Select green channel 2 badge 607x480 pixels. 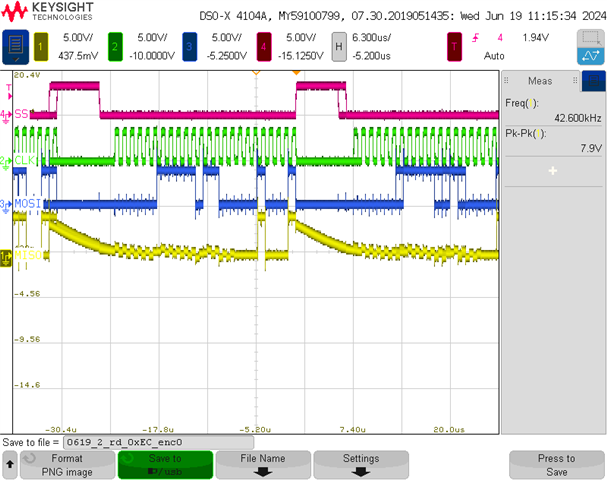point(115,47)
